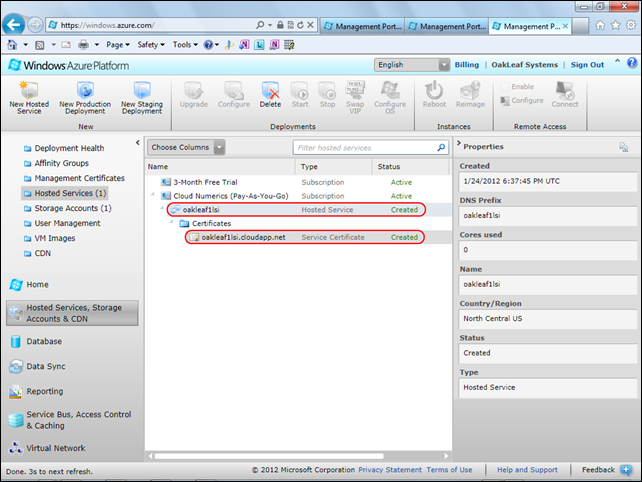
Task: Select Affinity Groups in navigation
Action: 56,163
